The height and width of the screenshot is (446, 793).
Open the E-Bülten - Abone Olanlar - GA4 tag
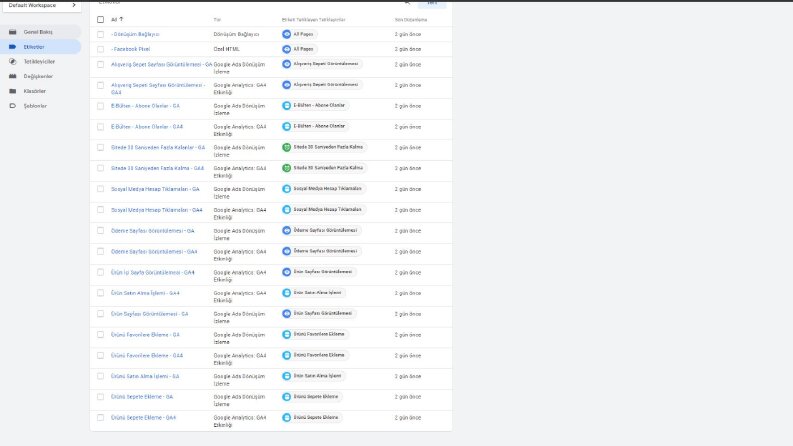pyautogui.click(x=147, y=127)
